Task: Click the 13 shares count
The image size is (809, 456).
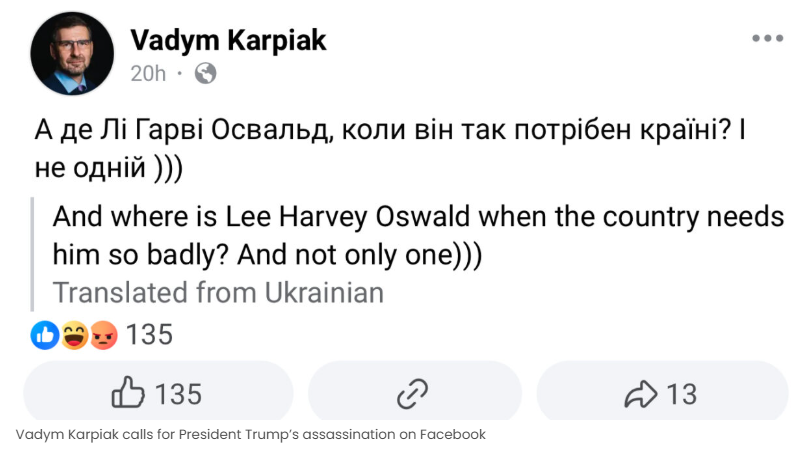Action: [681, 395]
